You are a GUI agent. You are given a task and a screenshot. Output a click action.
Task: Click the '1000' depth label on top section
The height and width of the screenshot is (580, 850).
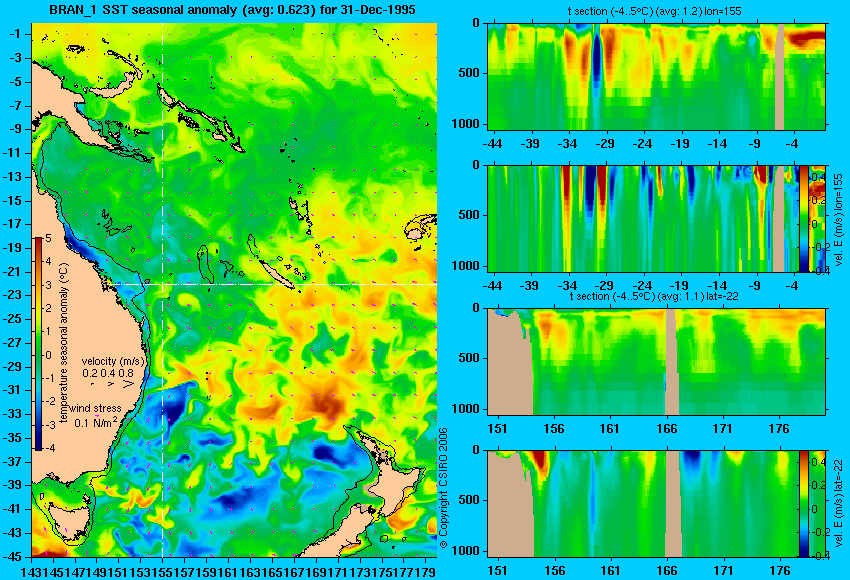[466, 124]
